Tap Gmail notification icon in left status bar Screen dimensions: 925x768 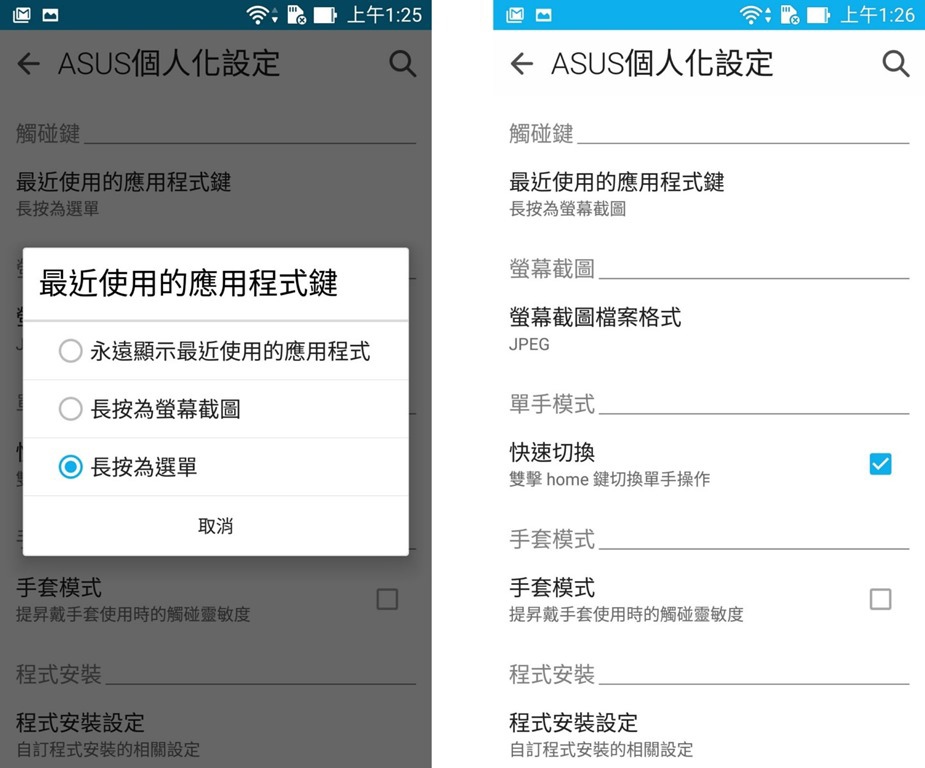click(x=21, y=15)
